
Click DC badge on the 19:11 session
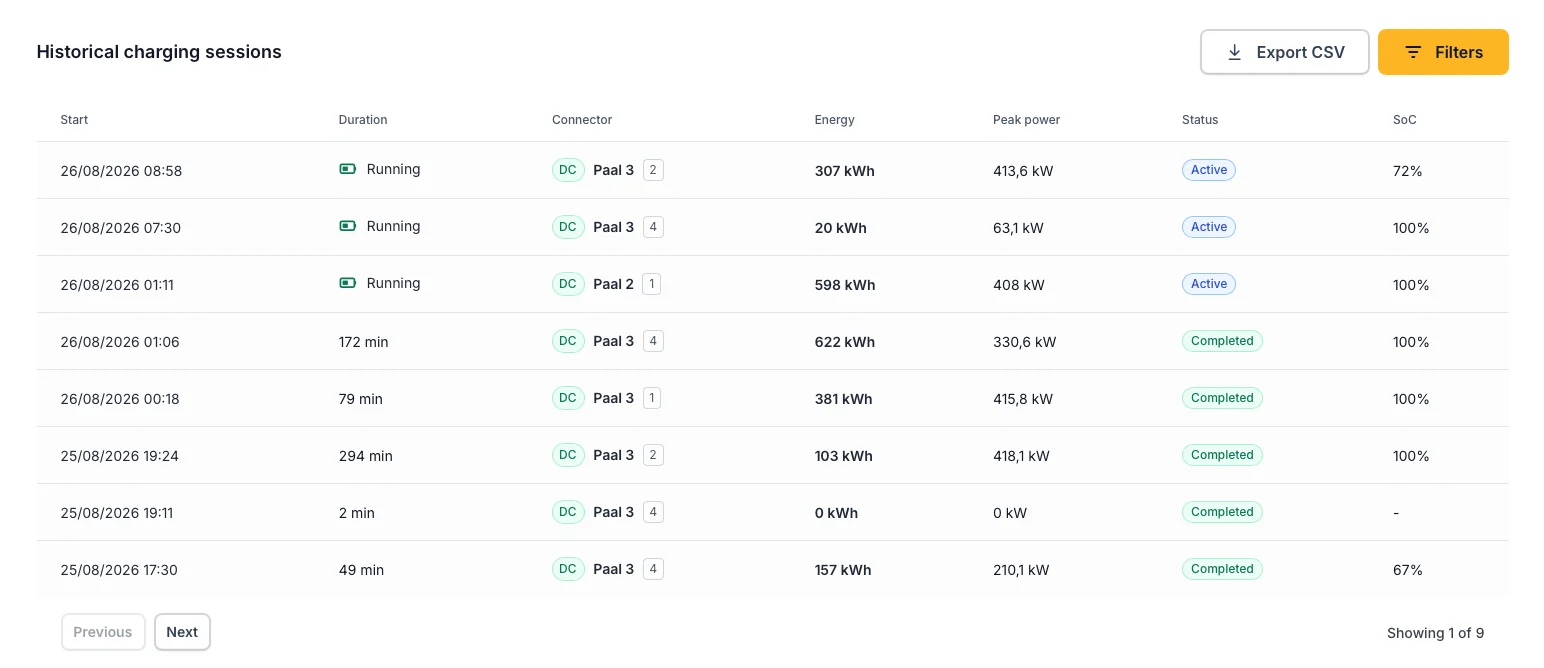coord(568,512)
